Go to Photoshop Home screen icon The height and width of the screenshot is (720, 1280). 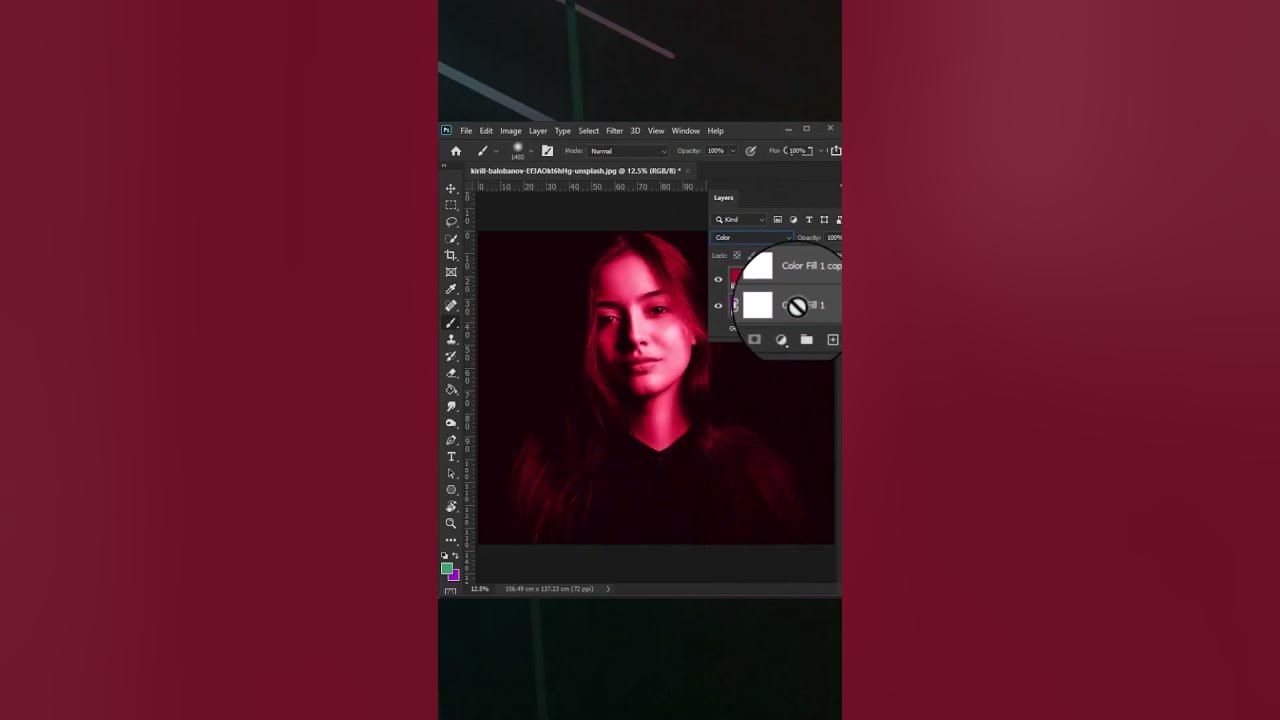(456, 151)
